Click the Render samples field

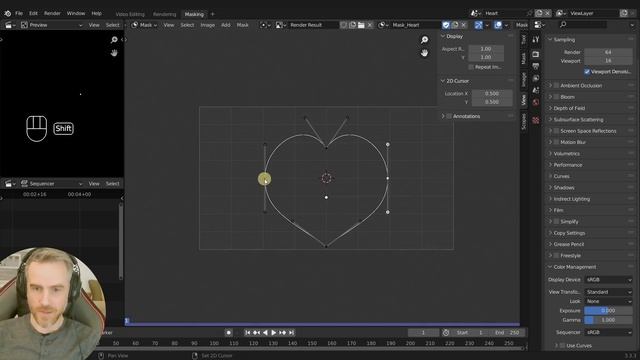click(x=609, y=52)
